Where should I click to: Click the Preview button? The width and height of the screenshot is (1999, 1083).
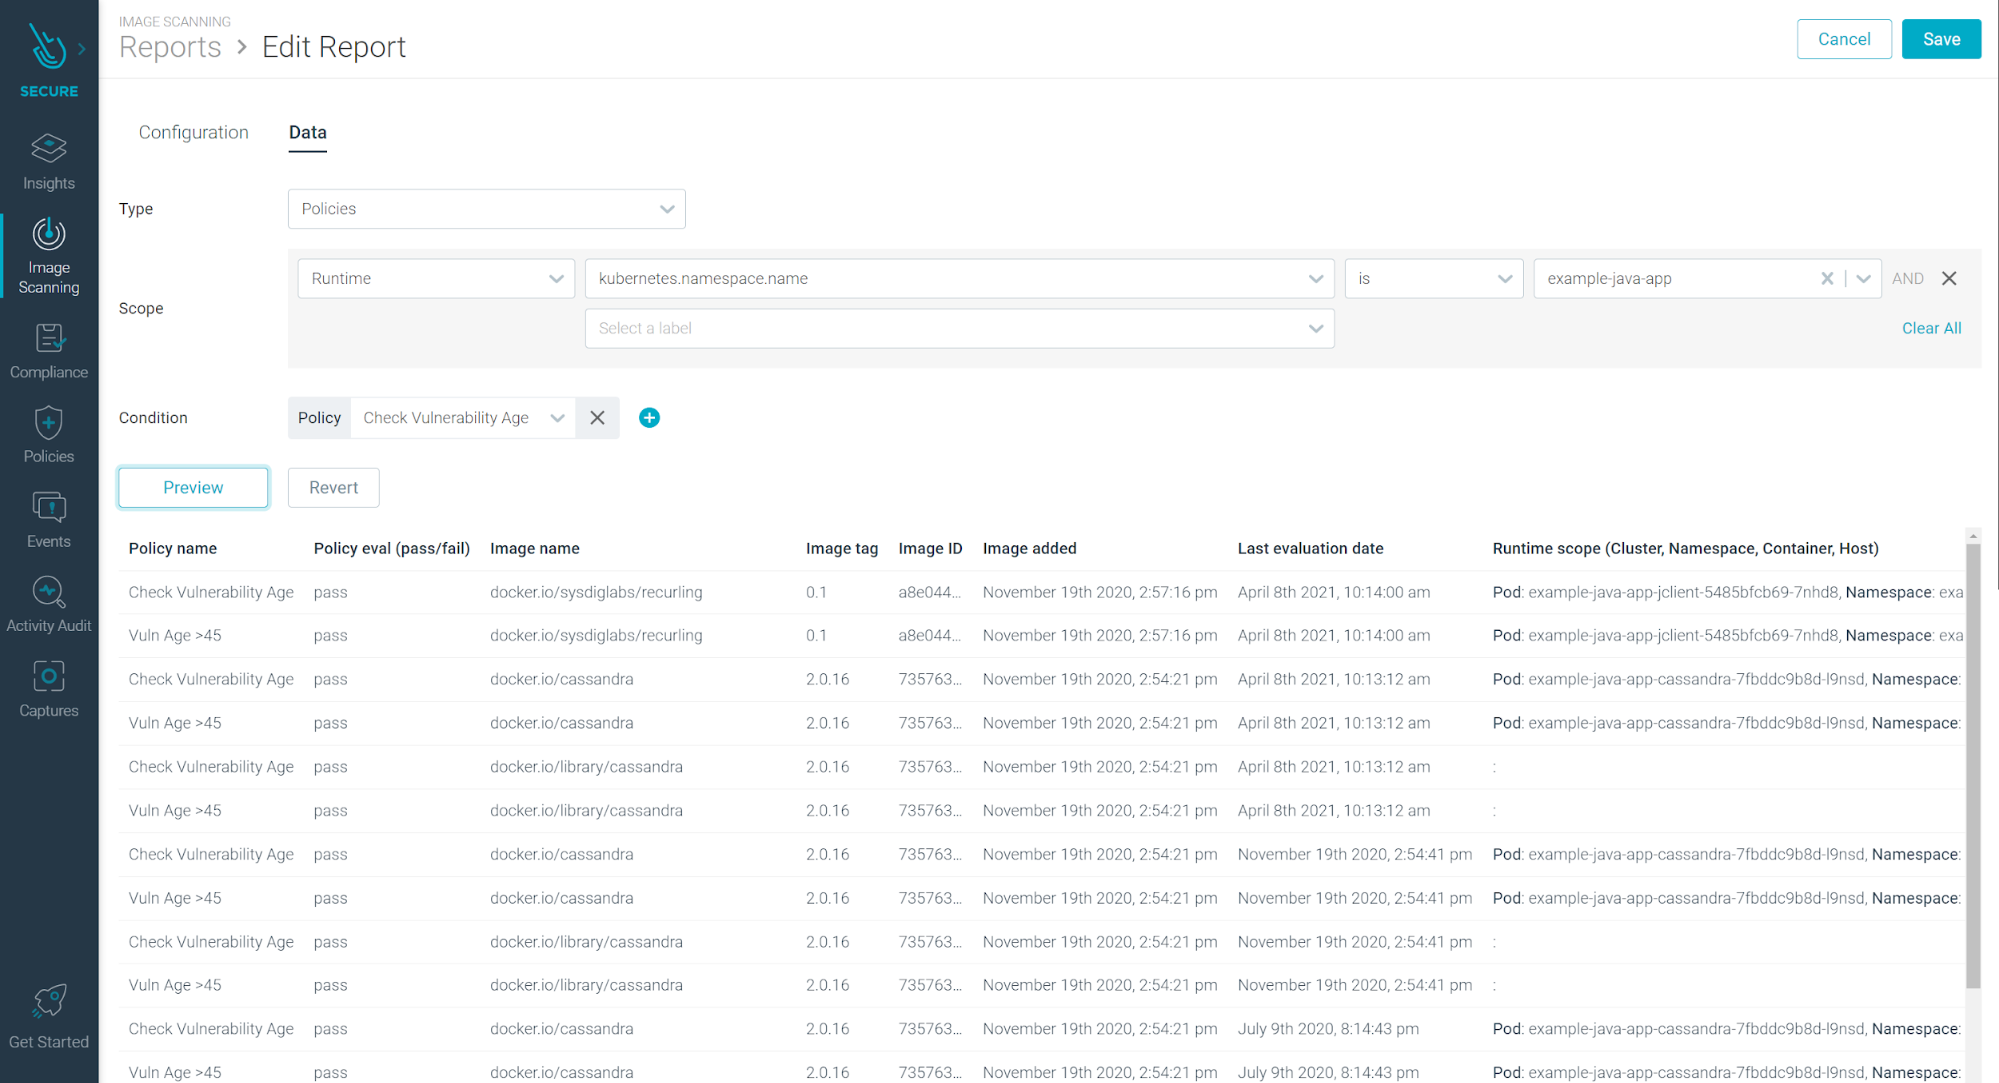(193, 487)
